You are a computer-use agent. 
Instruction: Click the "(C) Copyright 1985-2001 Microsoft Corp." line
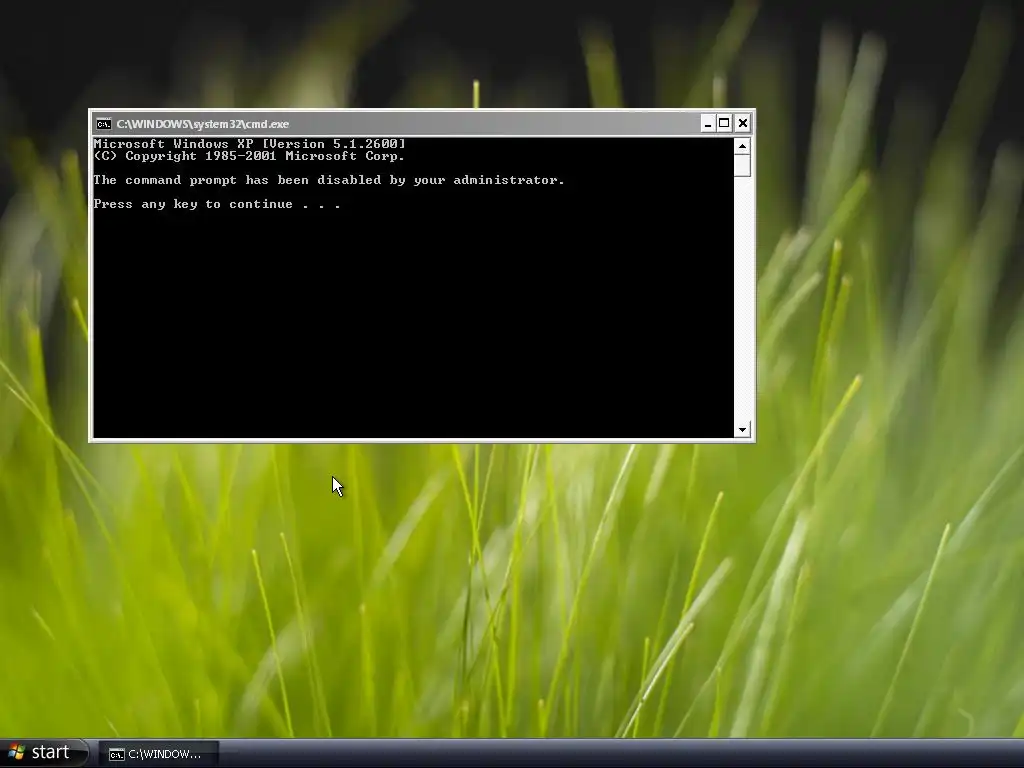249,156
